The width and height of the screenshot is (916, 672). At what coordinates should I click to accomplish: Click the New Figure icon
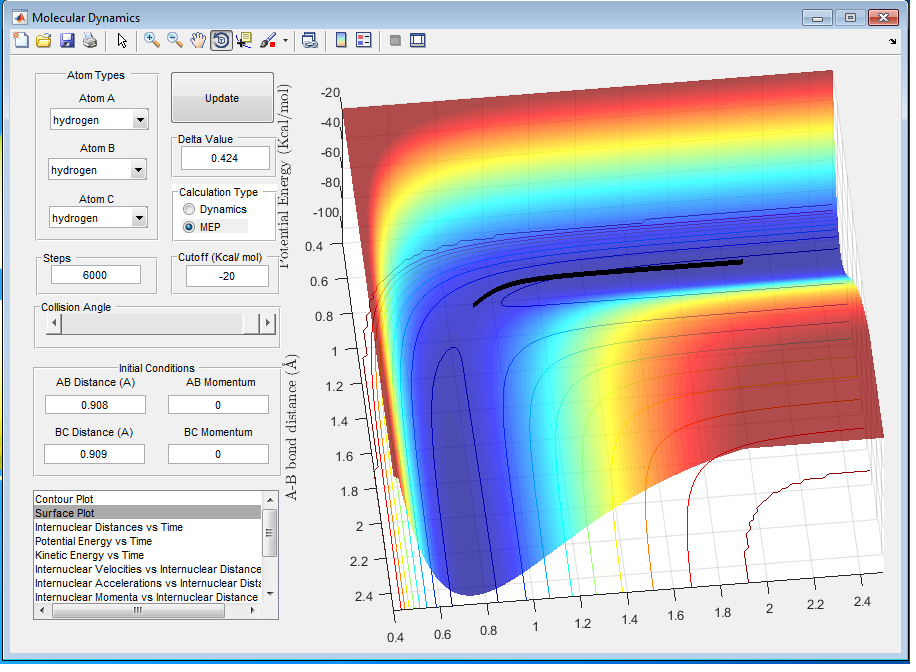[21, 41]
